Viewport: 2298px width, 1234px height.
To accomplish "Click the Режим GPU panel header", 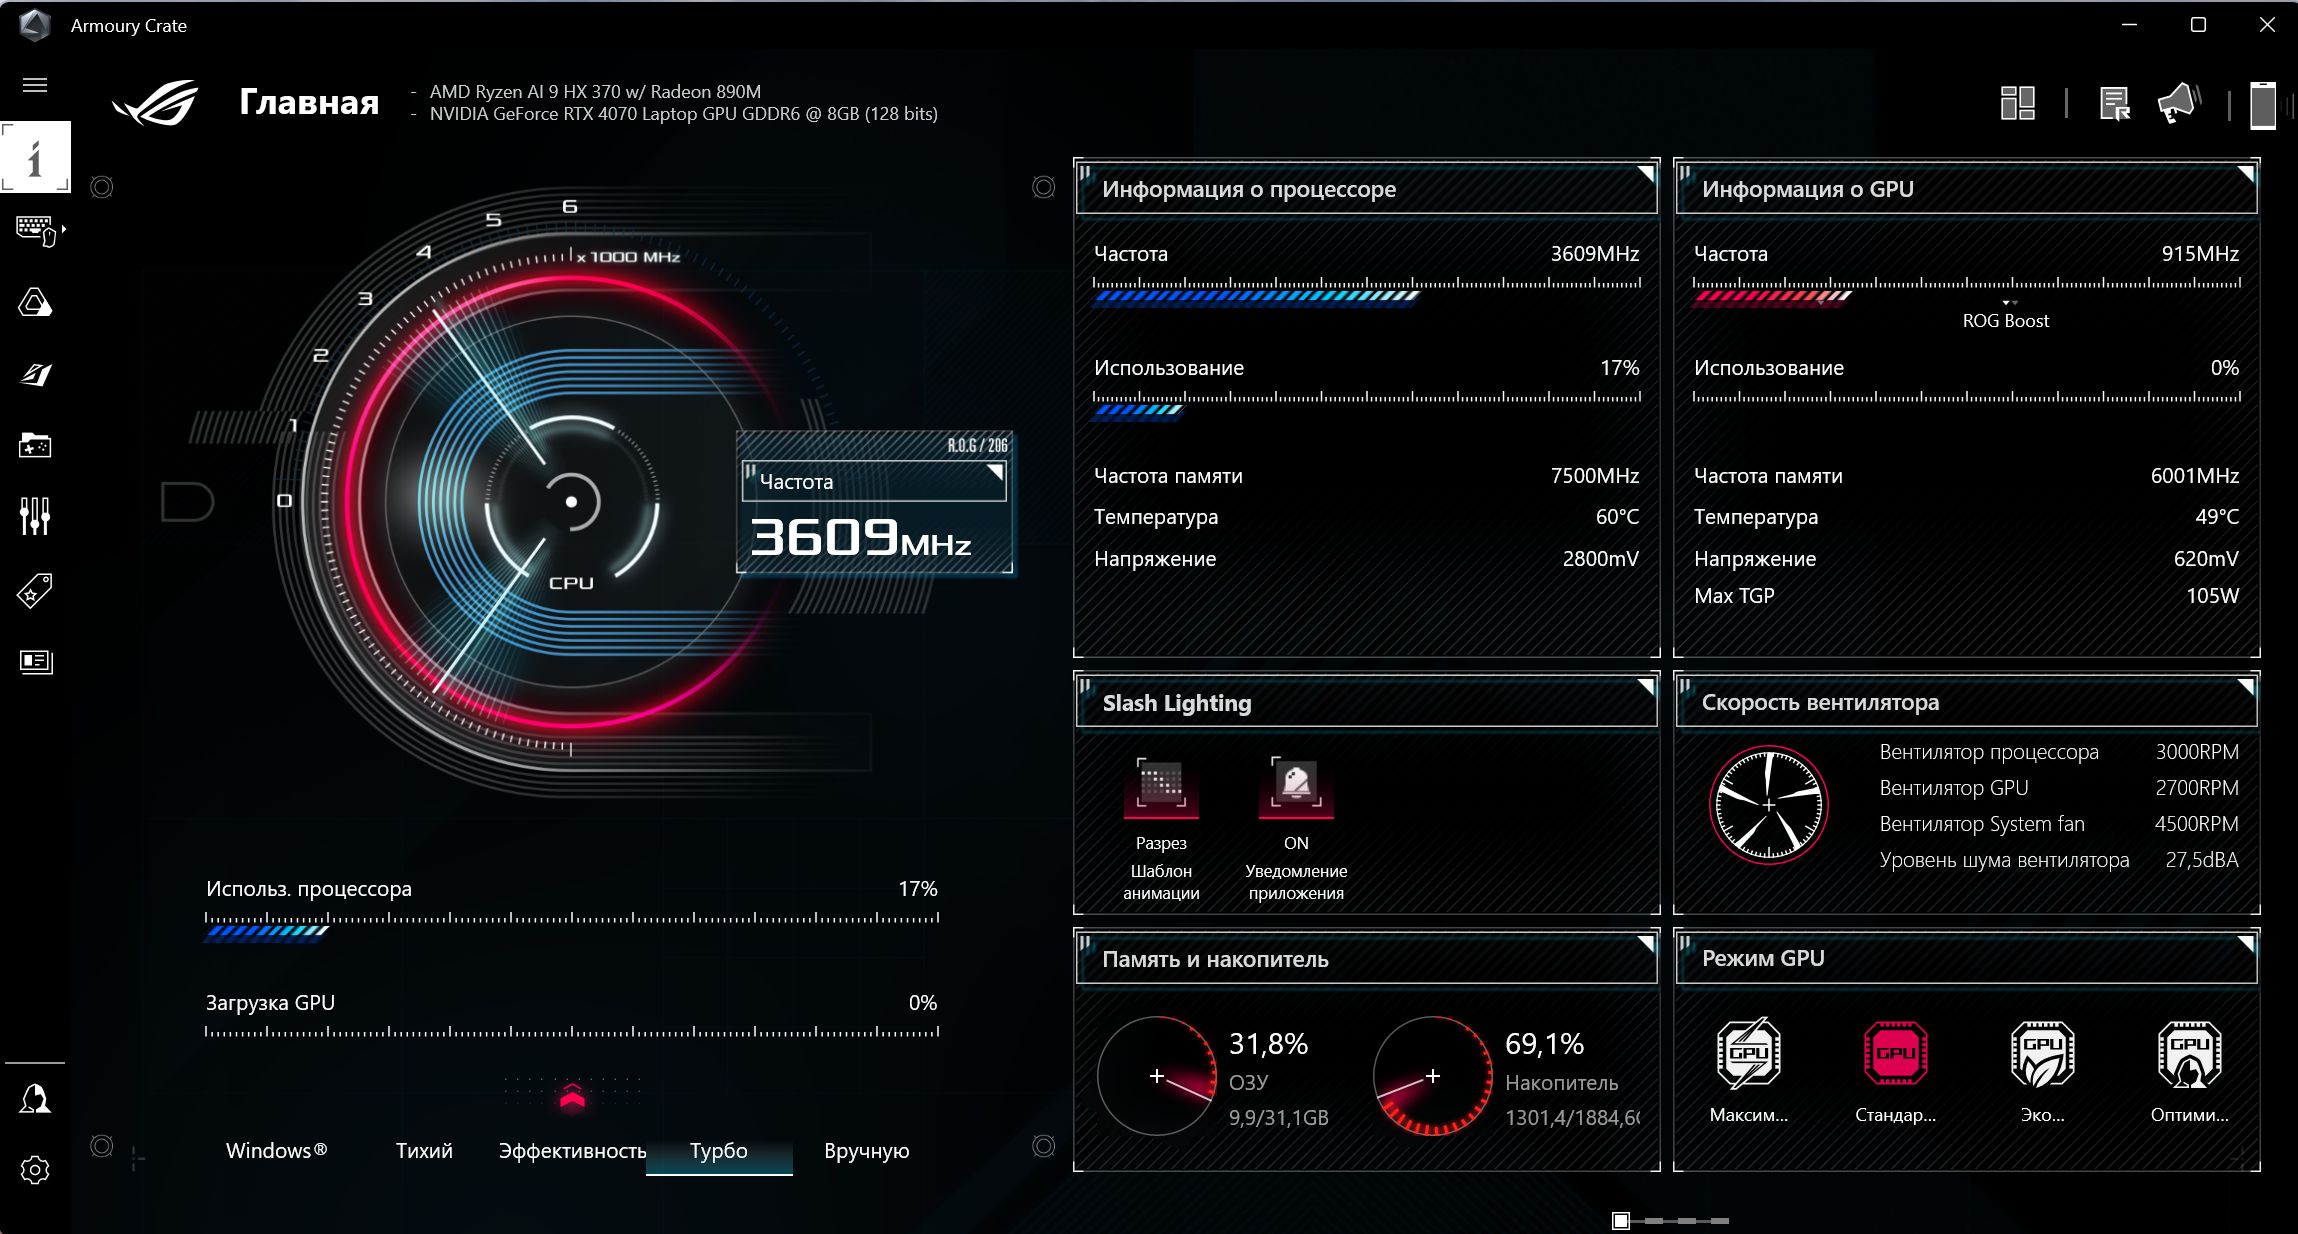I will pos(1967,959).
